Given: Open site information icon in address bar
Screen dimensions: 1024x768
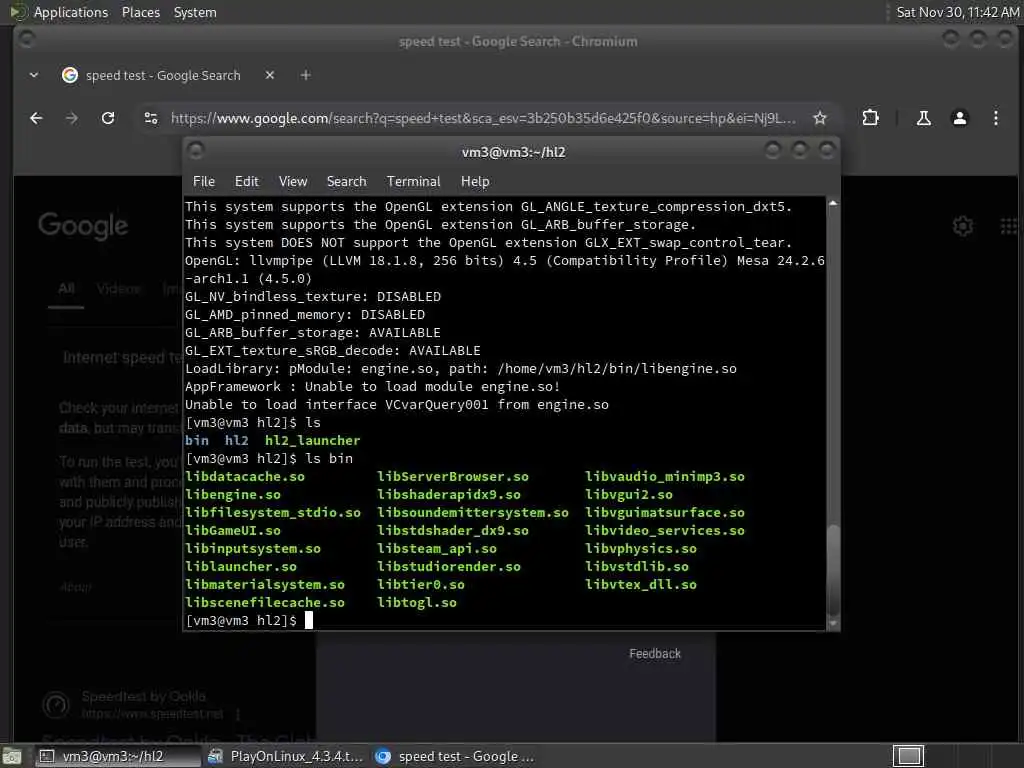Looking at the screenshot, I should click(x=151, y=118).
